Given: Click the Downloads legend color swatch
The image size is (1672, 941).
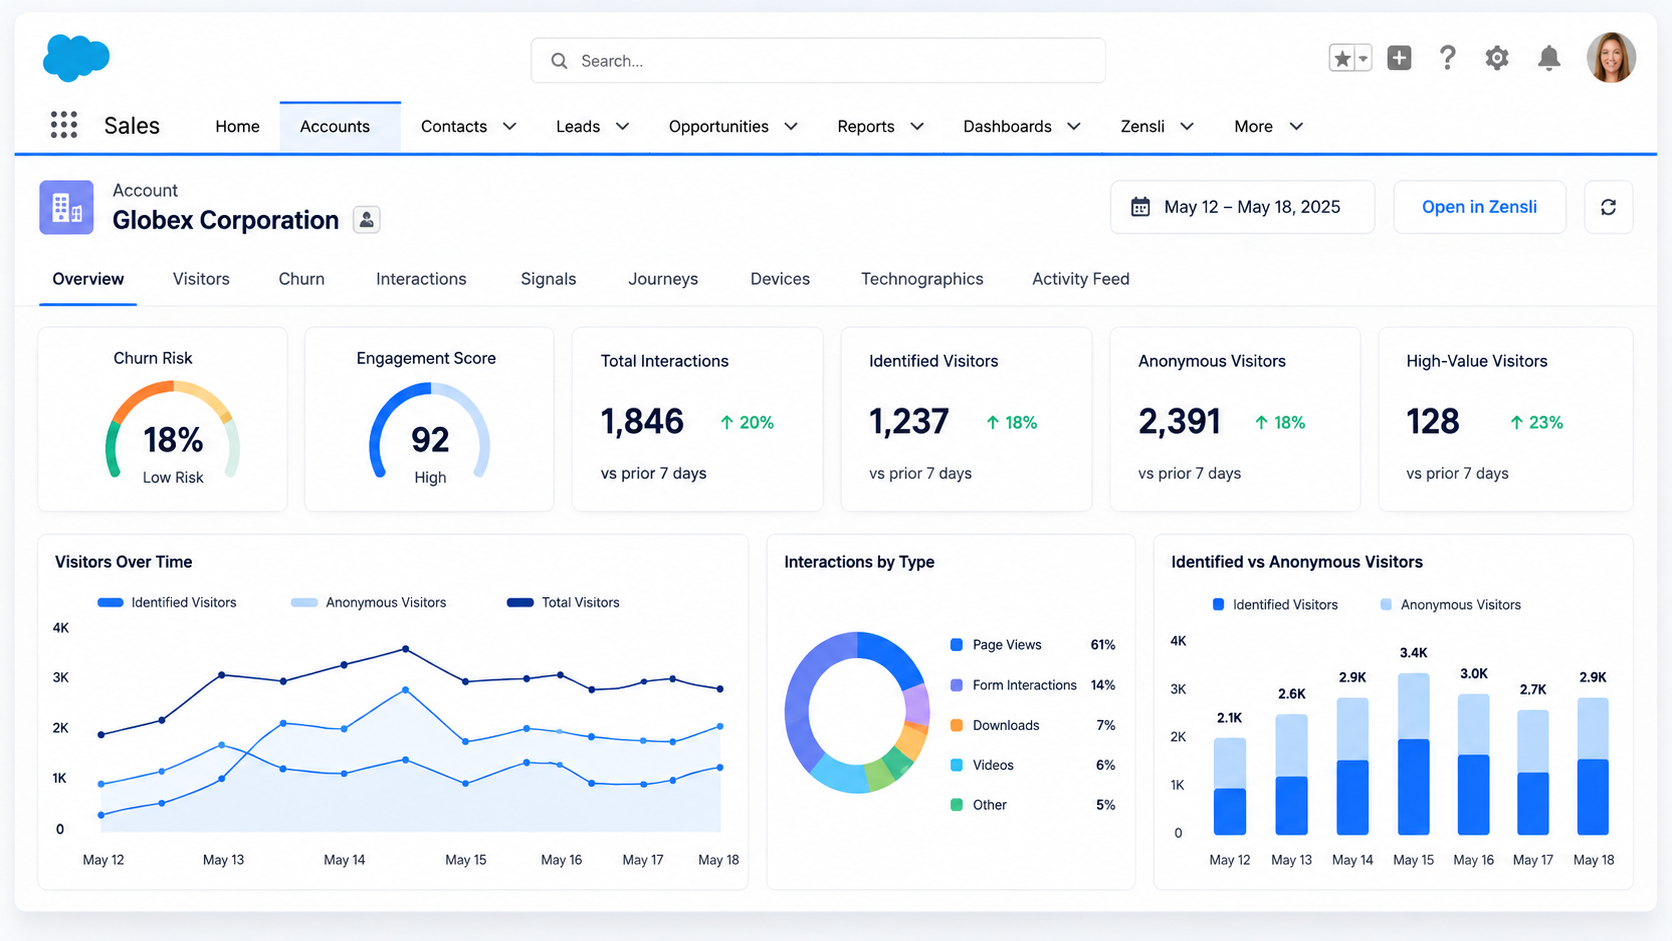Looking at the screenshot, I should coord(956,725).
